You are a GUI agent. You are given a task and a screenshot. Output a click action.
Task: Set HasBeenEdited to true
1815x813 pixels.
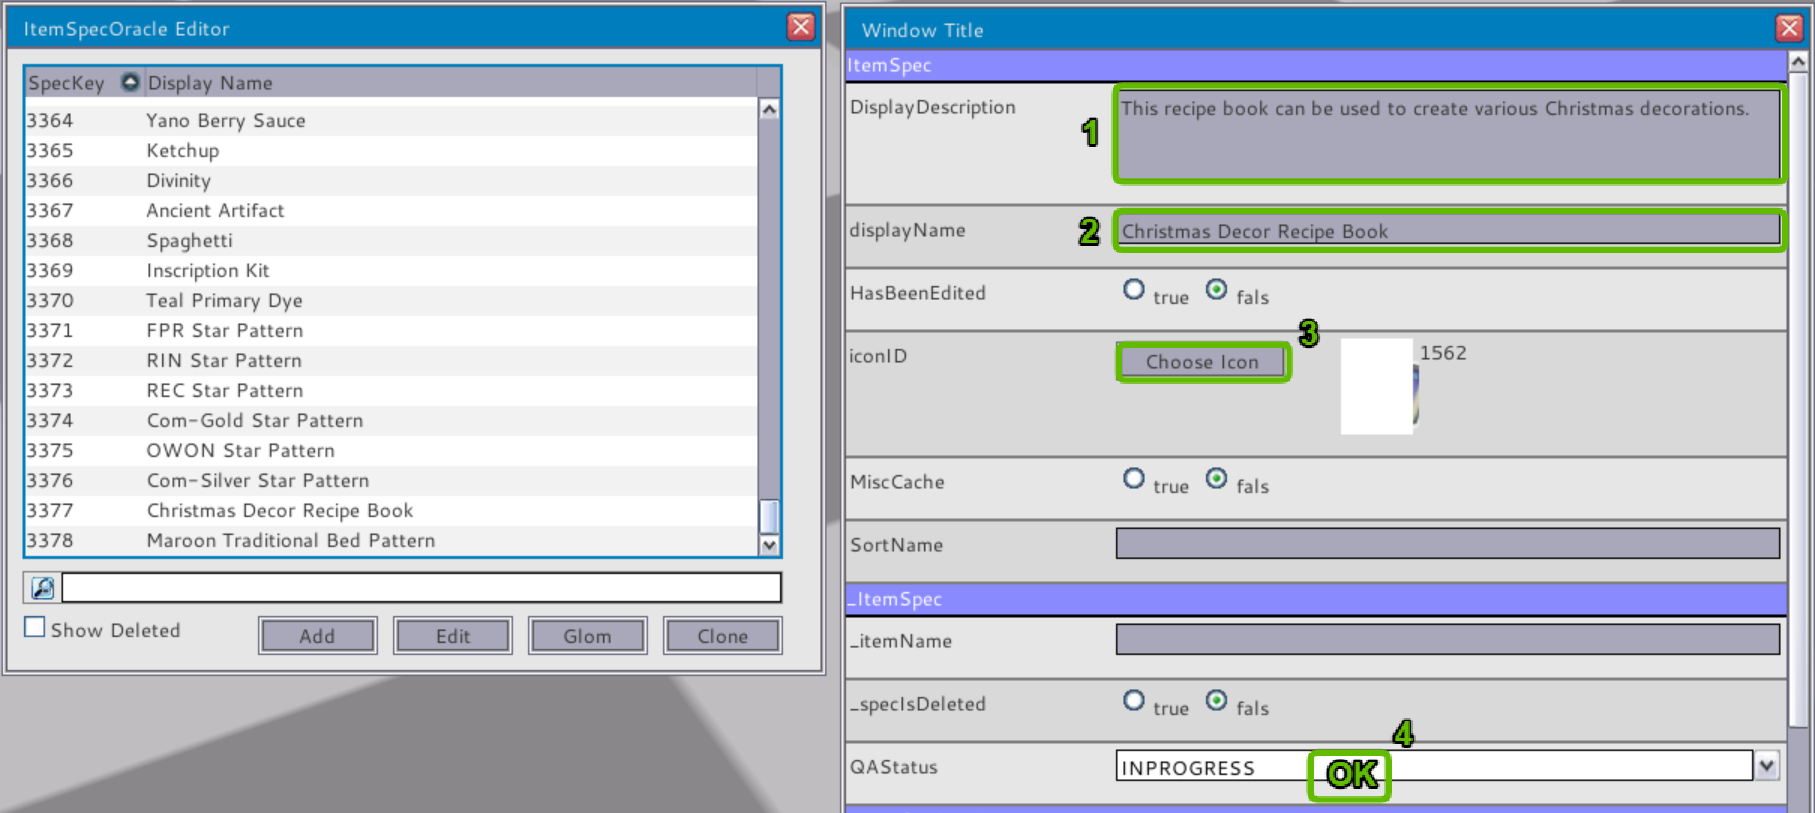[x=1133, y=290]
